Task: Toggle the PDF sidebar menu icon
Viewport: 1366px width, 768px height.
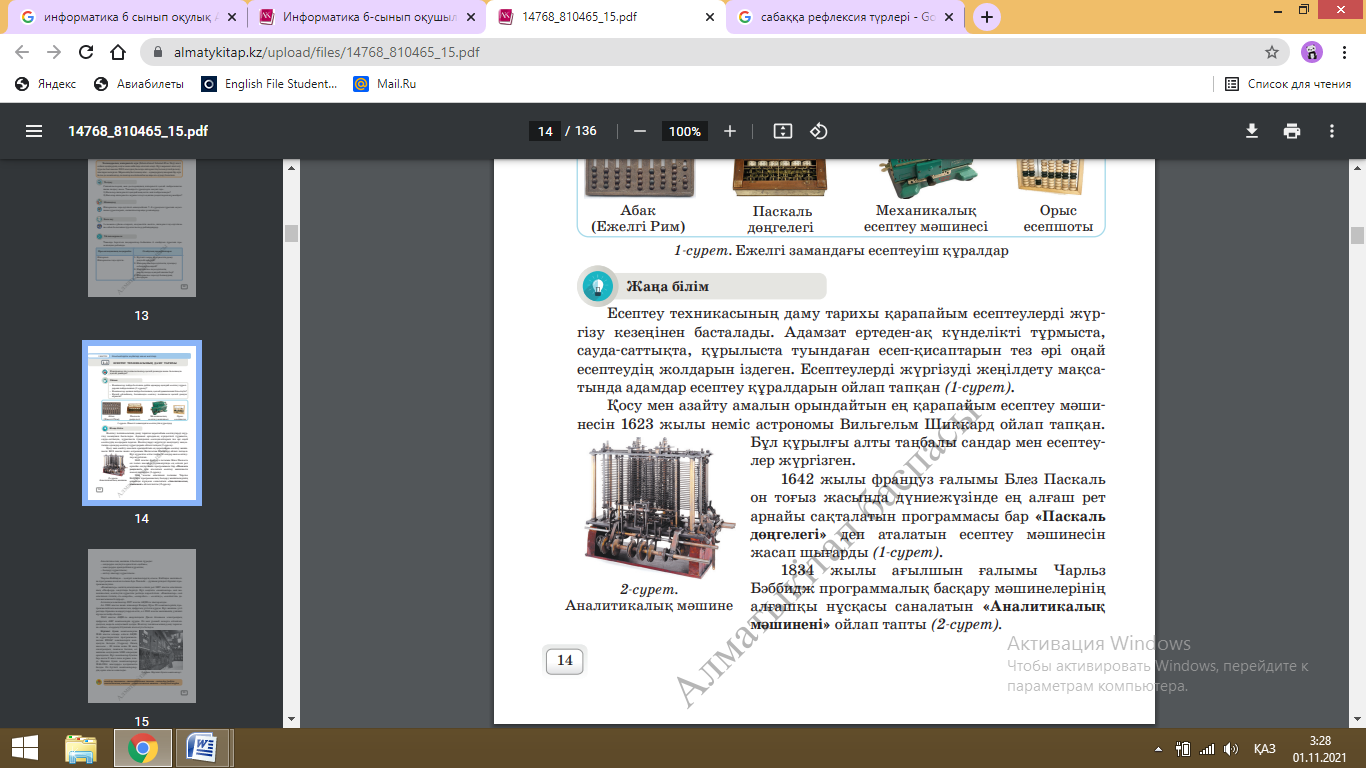Action: click(34, 131)
